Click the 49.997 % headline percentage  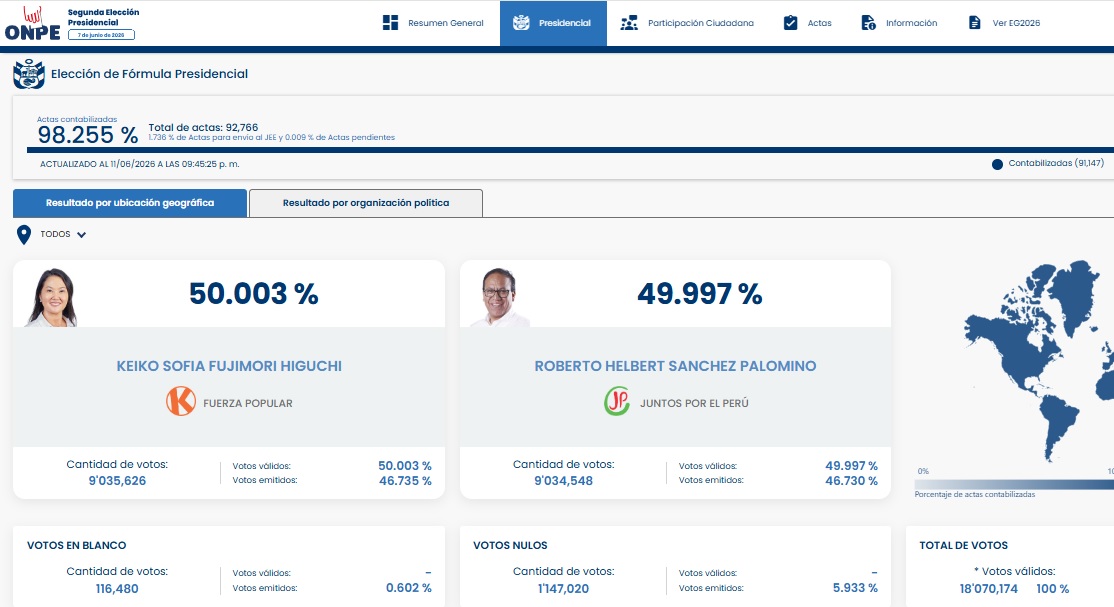tap(700, 294)
